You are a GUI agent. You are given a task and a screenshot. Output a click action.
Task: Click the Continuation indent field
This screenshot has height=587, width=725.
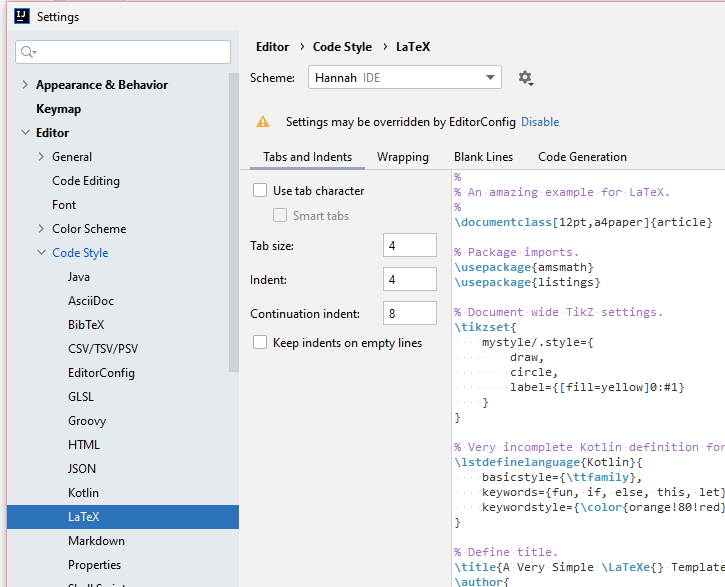tap(410, 313)
